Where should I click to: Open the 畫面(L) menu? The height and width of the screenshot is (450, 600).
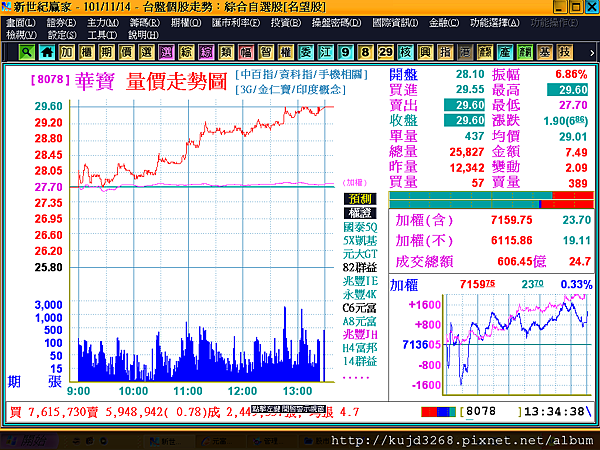(x=21, y=23)
